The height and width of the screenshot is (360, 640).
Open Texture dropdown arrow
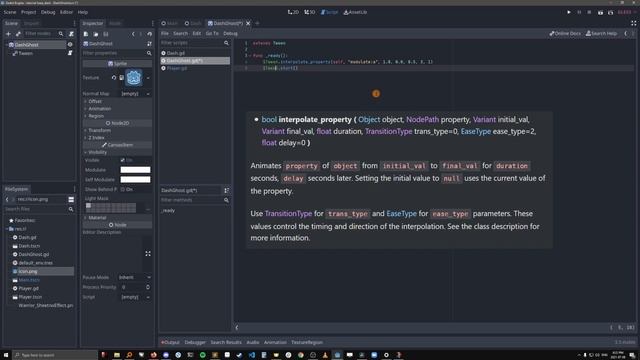coord(148,78)
